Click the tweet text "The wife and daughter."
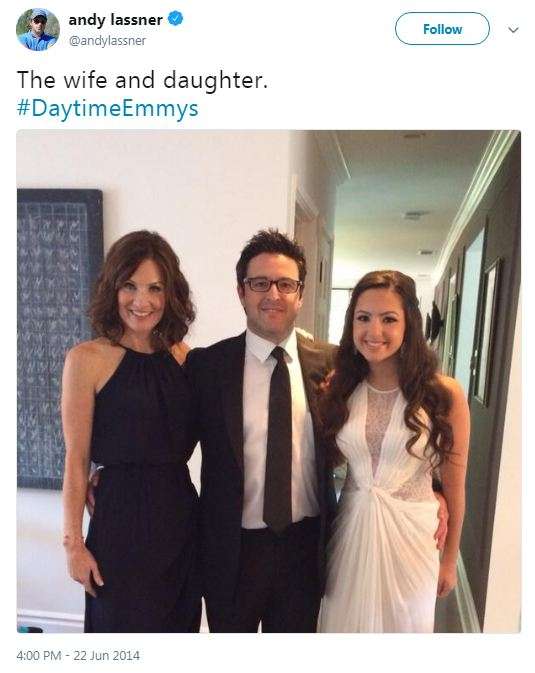Screen dimensions: 535x673 tap(142, 80)
